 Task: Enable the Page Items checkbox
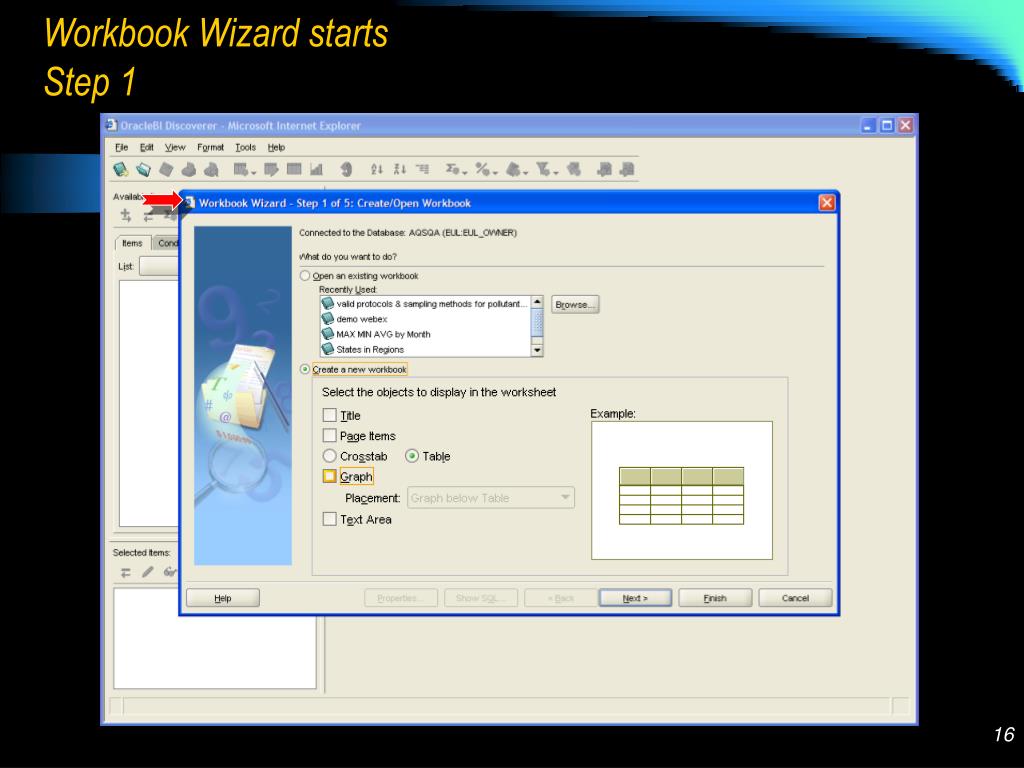tap(330, 436)
